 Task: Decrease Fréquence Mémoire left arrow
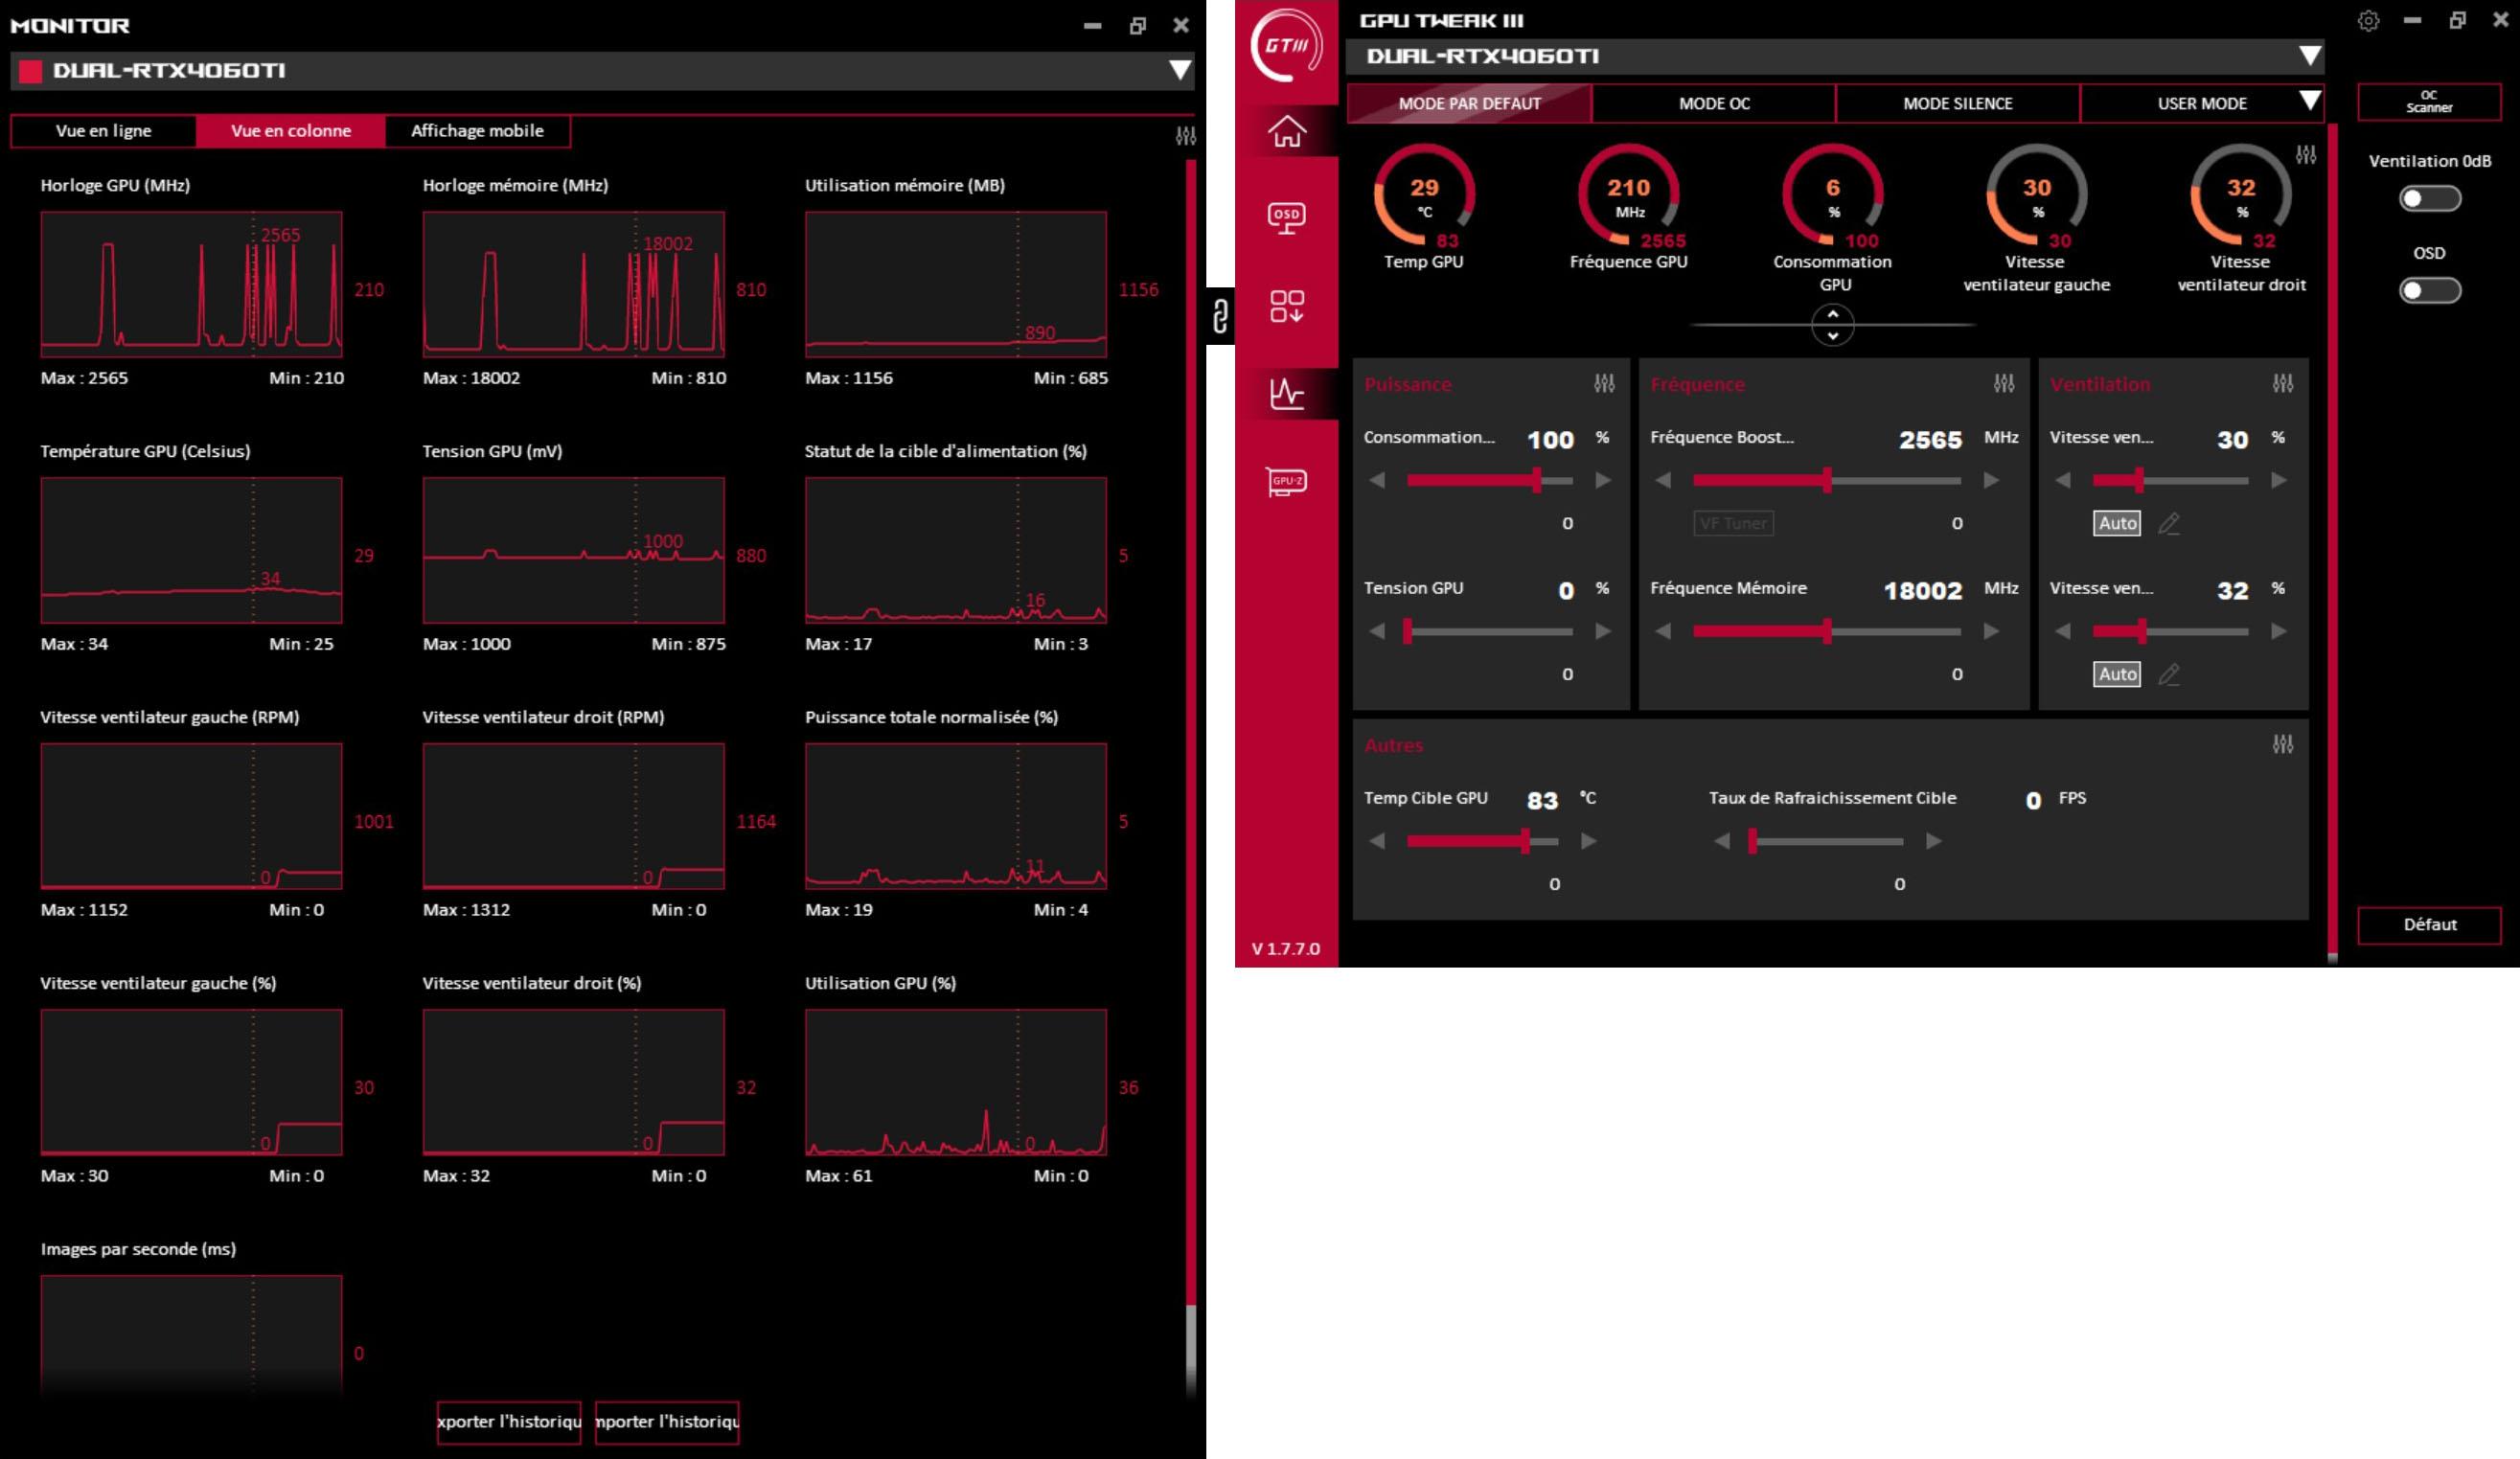coord(1663,631)
